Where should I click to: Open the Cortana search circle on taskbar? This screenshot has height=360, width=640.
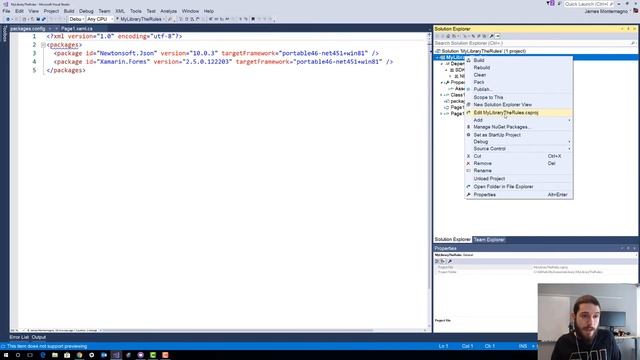[18, 355]
